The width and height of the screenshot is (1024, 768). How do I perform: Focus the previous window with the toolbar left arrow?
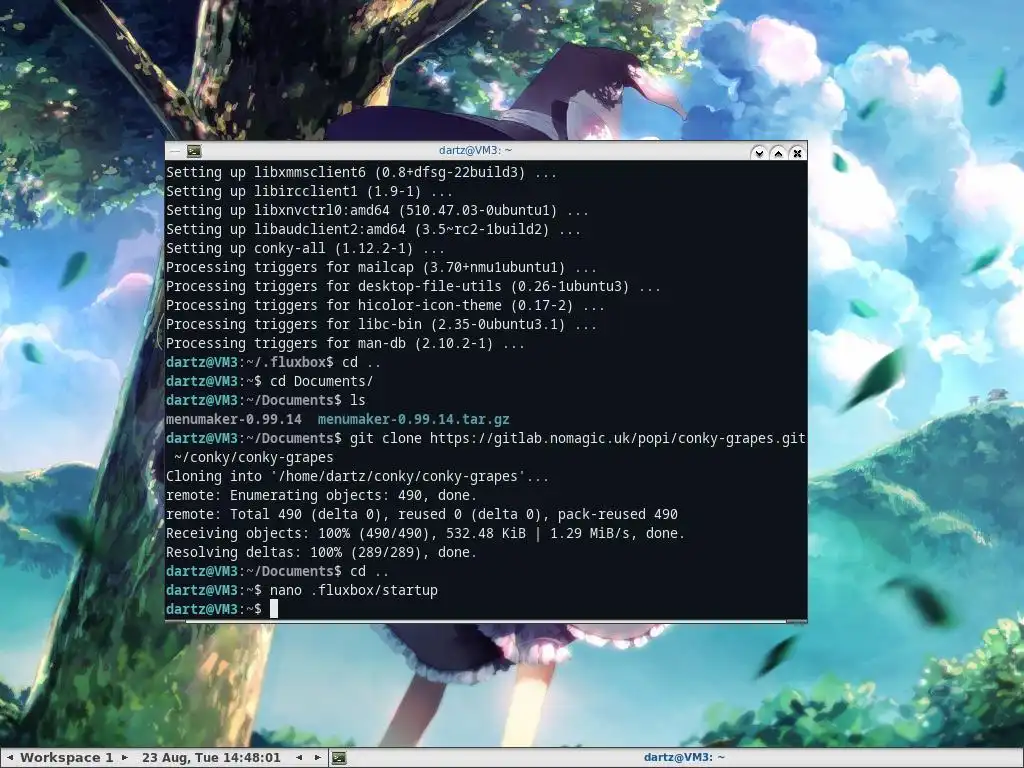point(299,758)
